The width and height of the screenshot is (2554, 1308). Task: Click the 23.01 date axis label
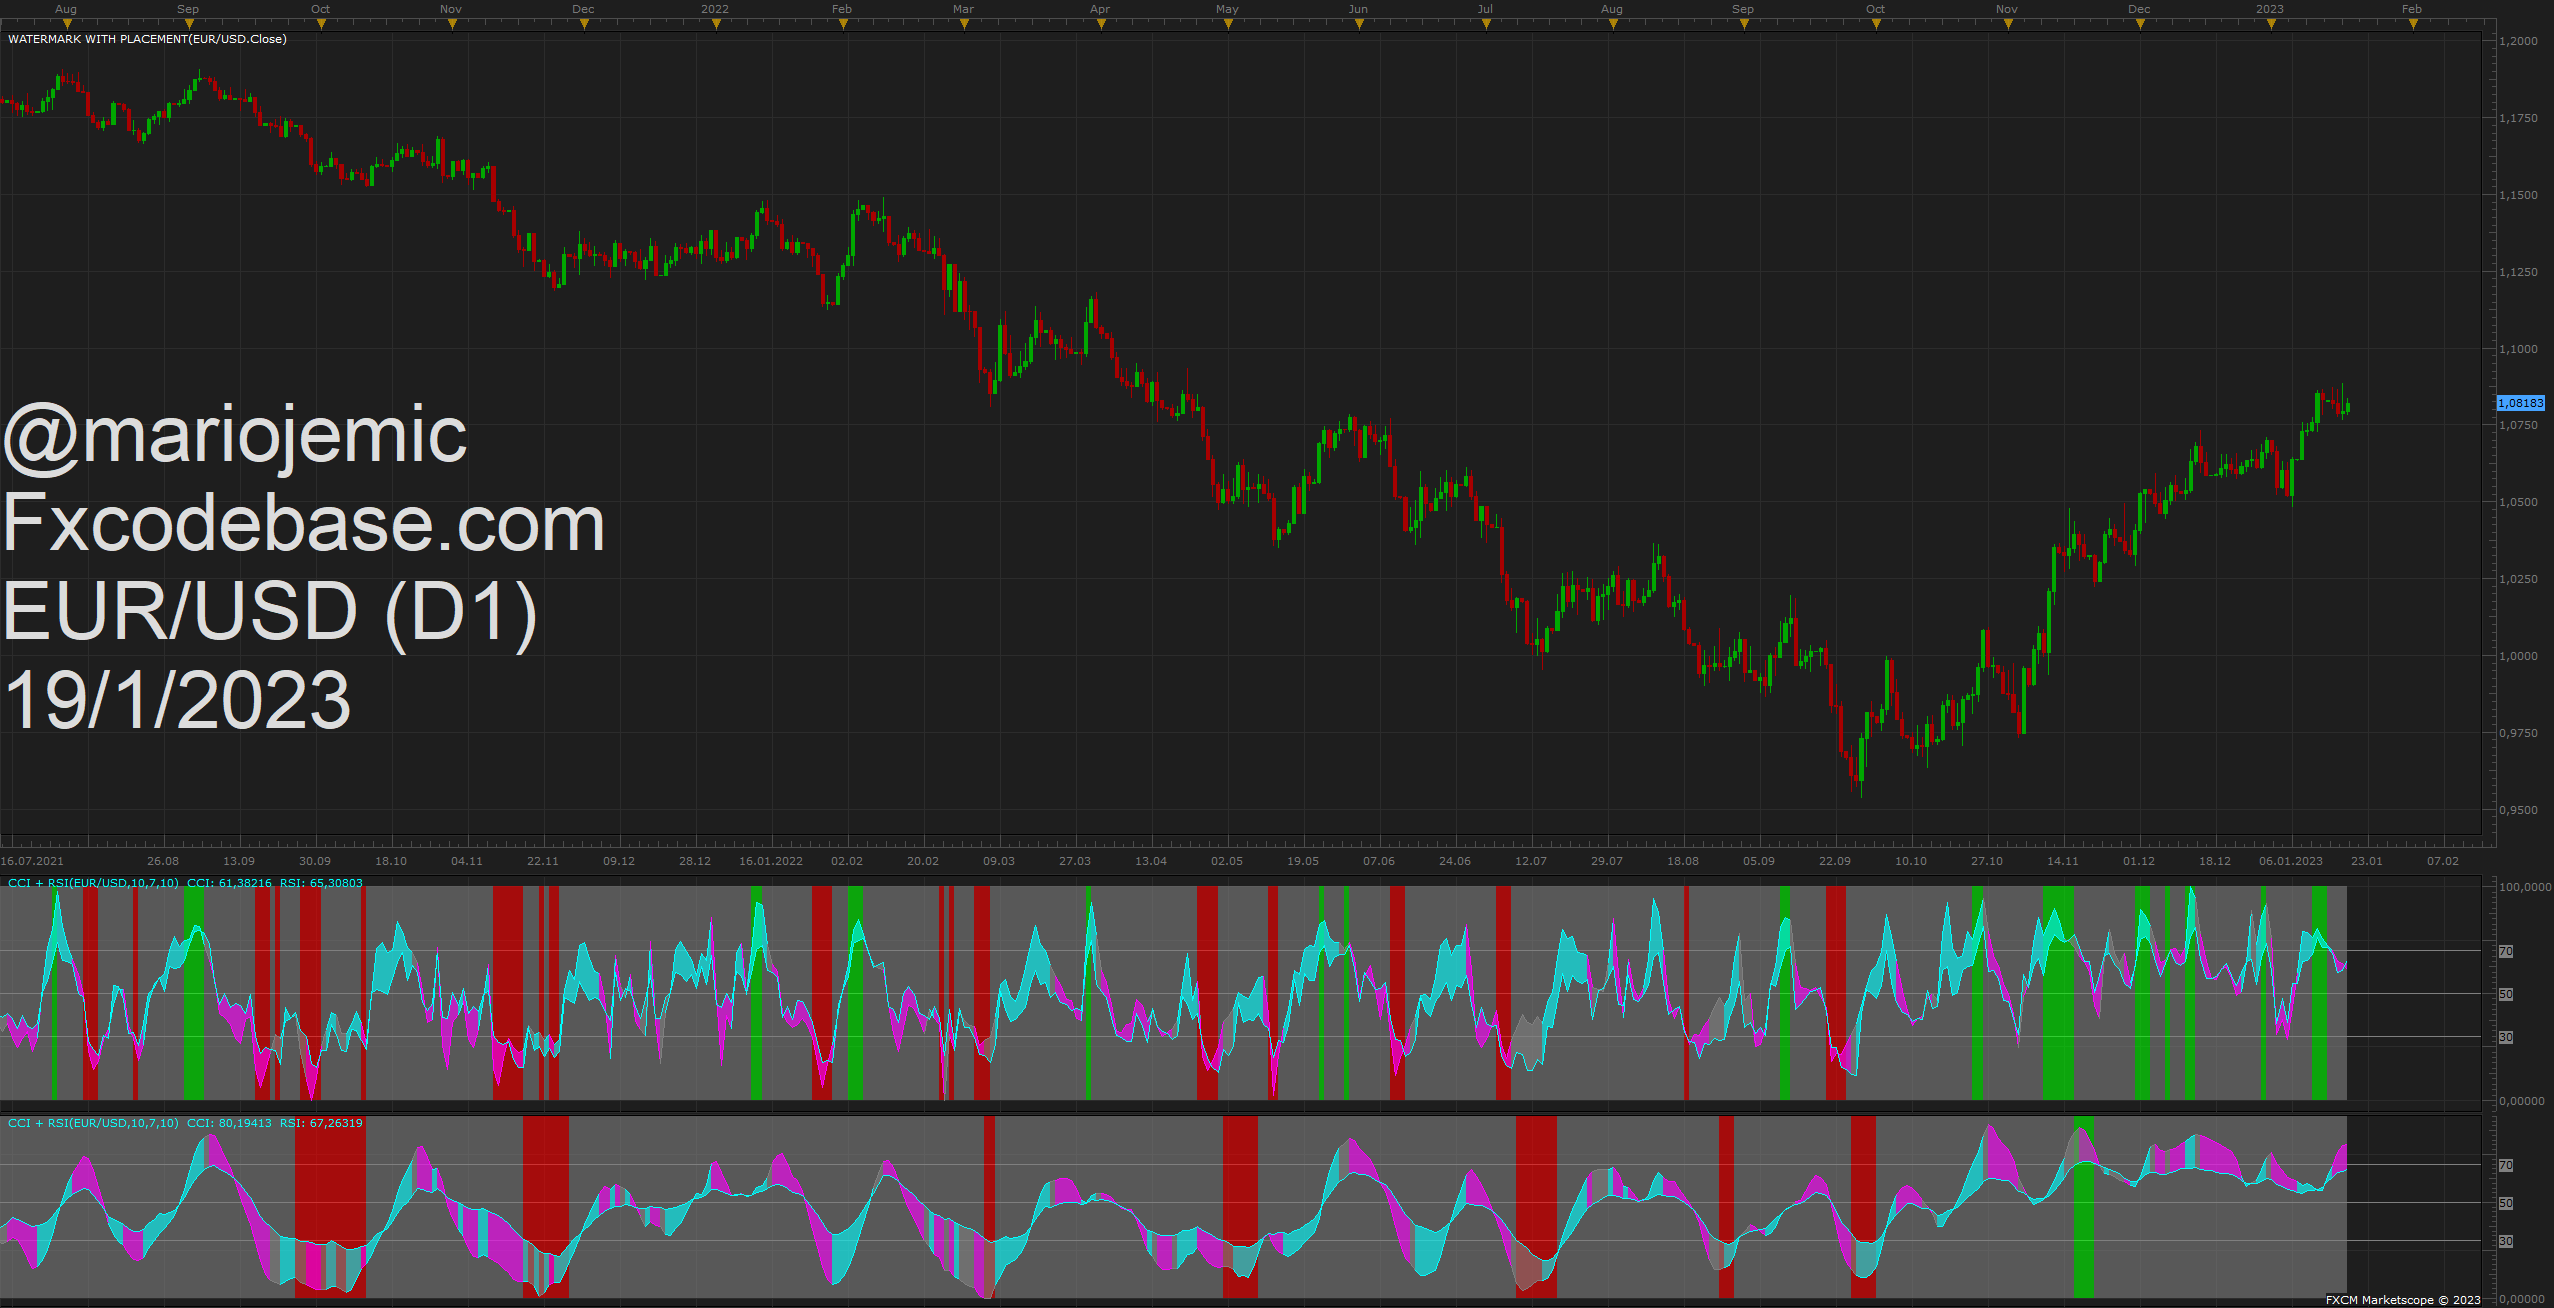click(x=2367, y=861)
